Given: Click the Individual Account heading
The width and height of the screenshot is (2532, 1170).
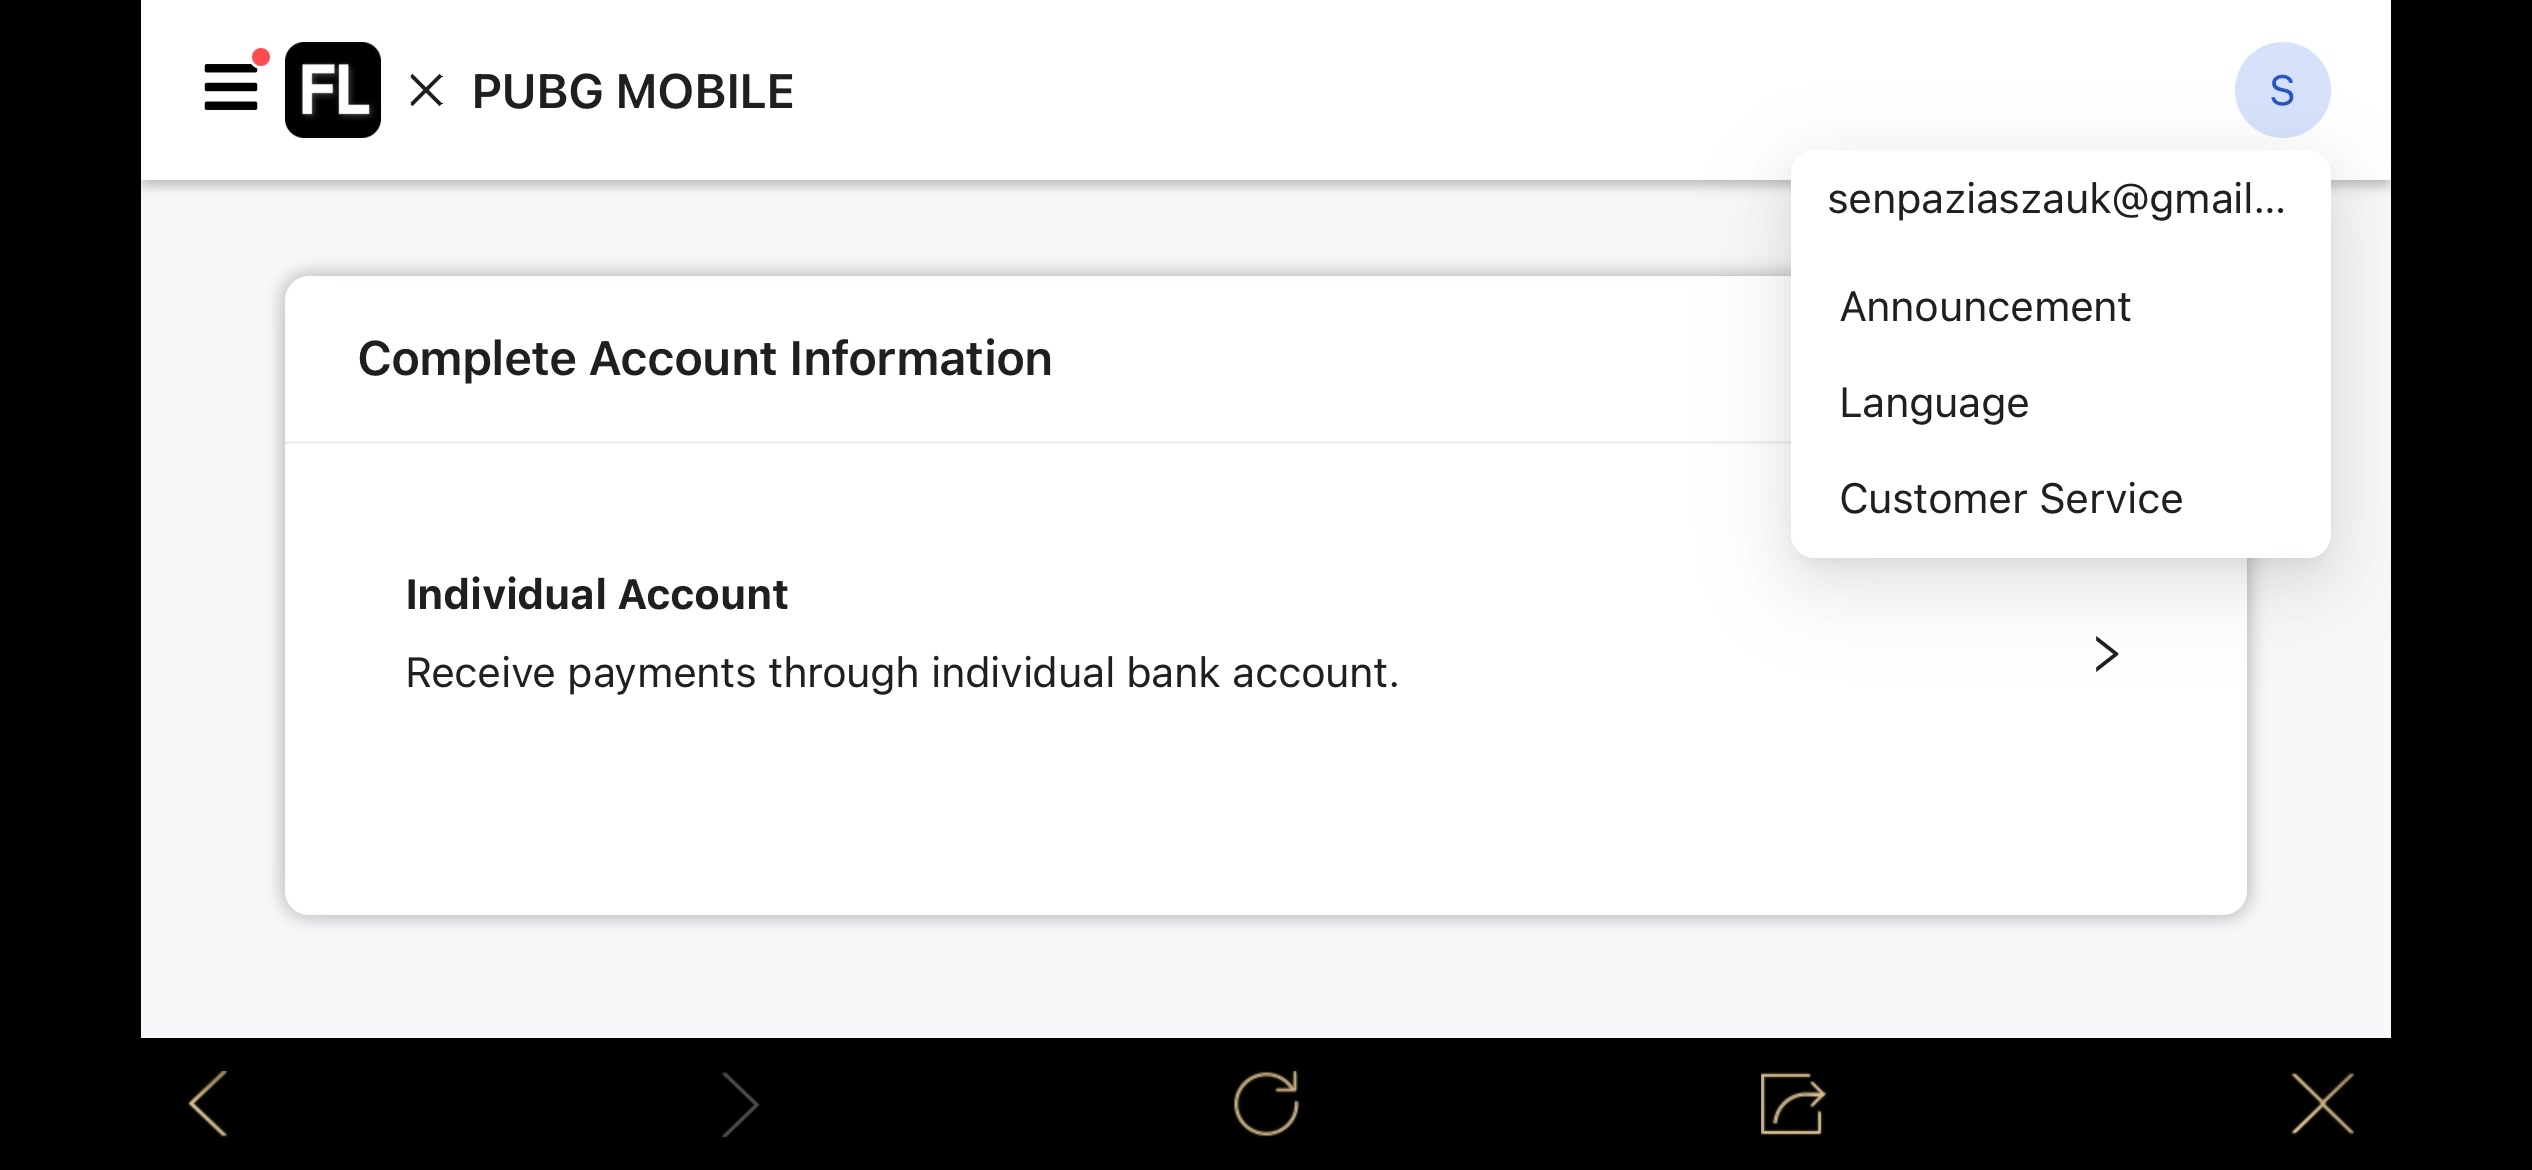Looking at the screenshot, I should (x=597, y=594).
